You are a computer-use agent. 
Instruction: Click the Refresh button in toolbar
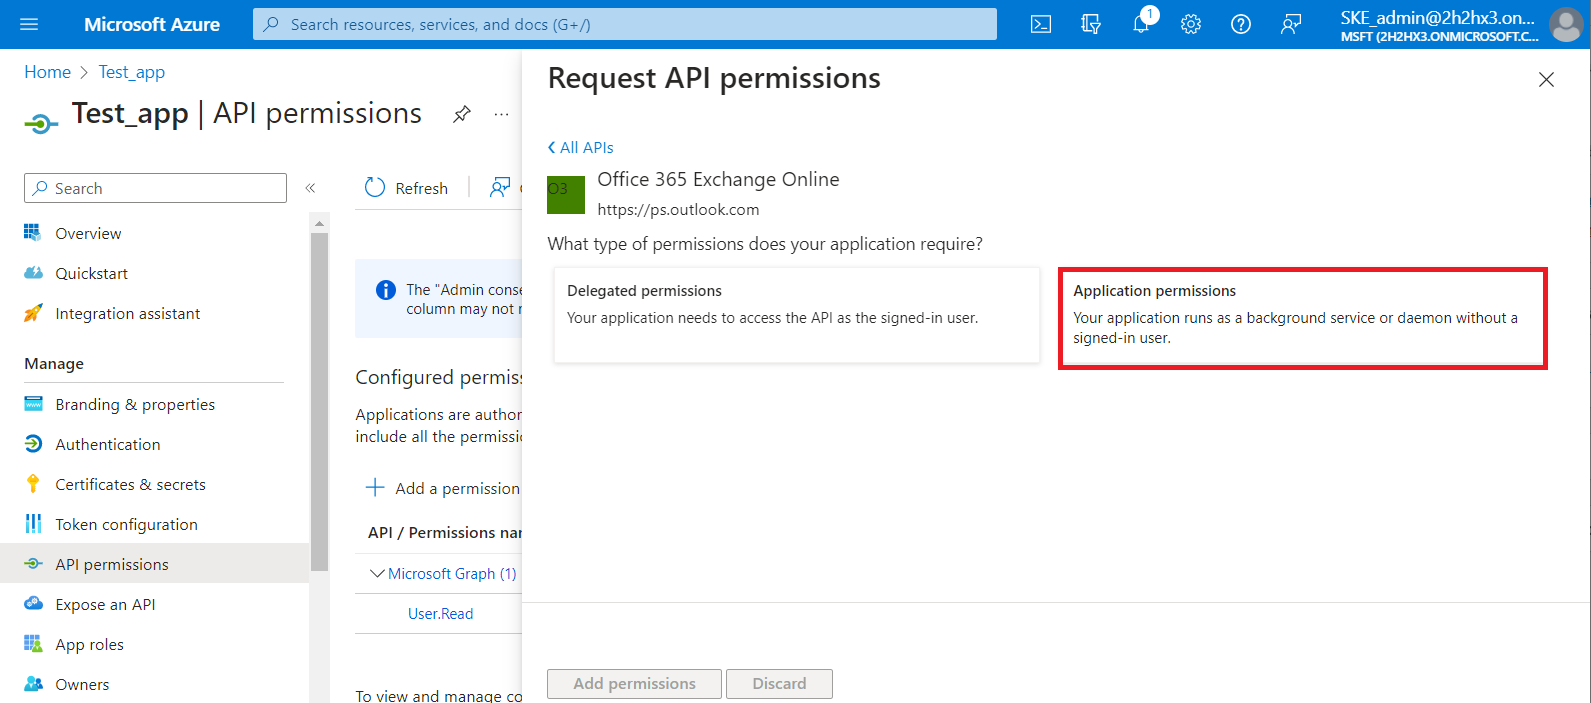click(x=407, y=188)
